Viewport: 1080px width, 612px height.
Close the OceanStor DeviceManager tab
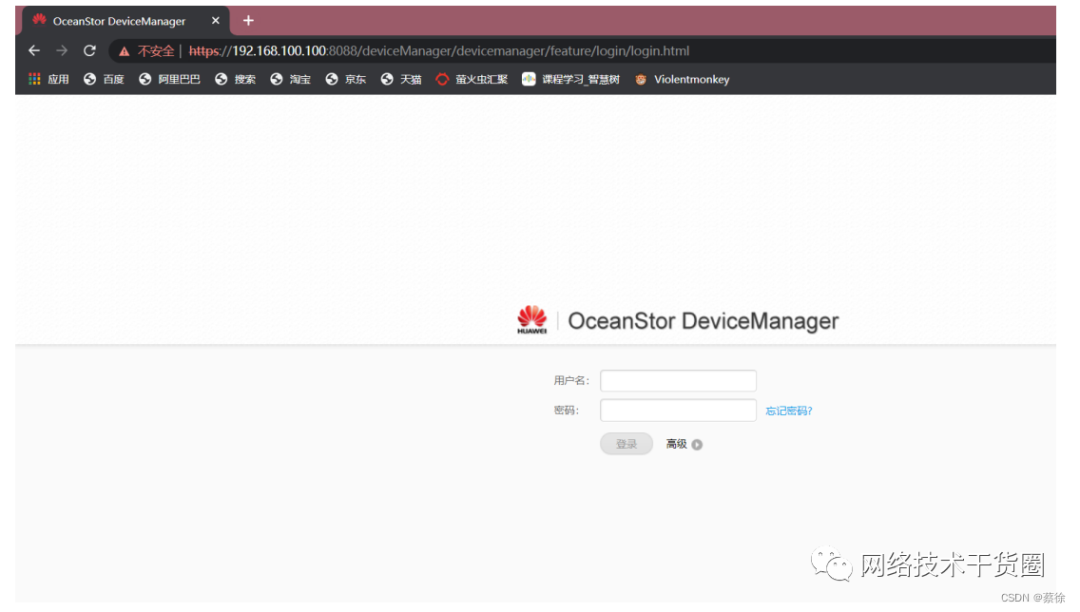(x=216, y=21)
